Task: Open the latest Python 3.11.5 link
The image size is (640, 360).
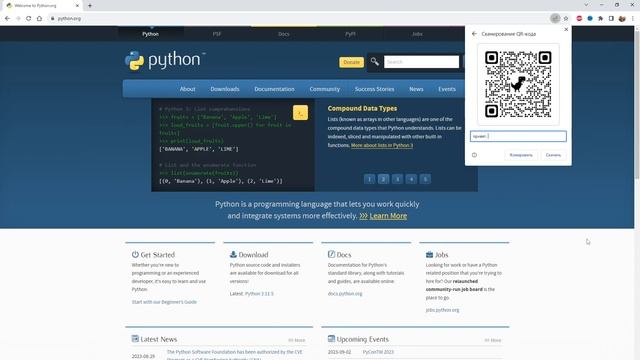Action: [259, 293]
